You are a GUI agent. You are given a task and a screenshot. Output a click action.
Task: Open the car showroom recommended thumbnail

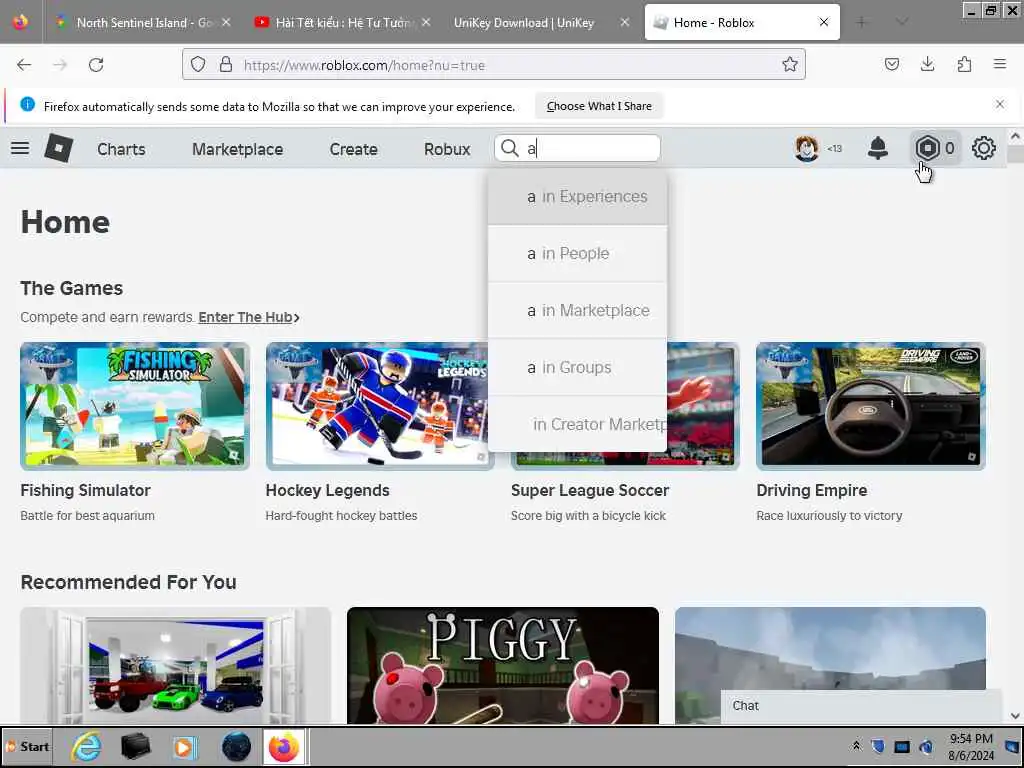pos(176,665)
